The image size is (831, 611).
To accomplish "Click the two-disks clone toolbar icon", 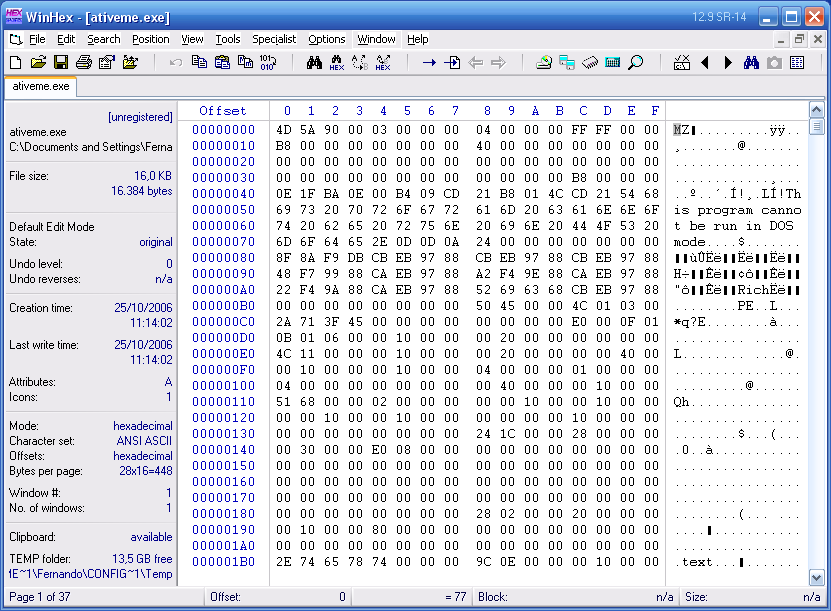I will [x=567, y=63].
